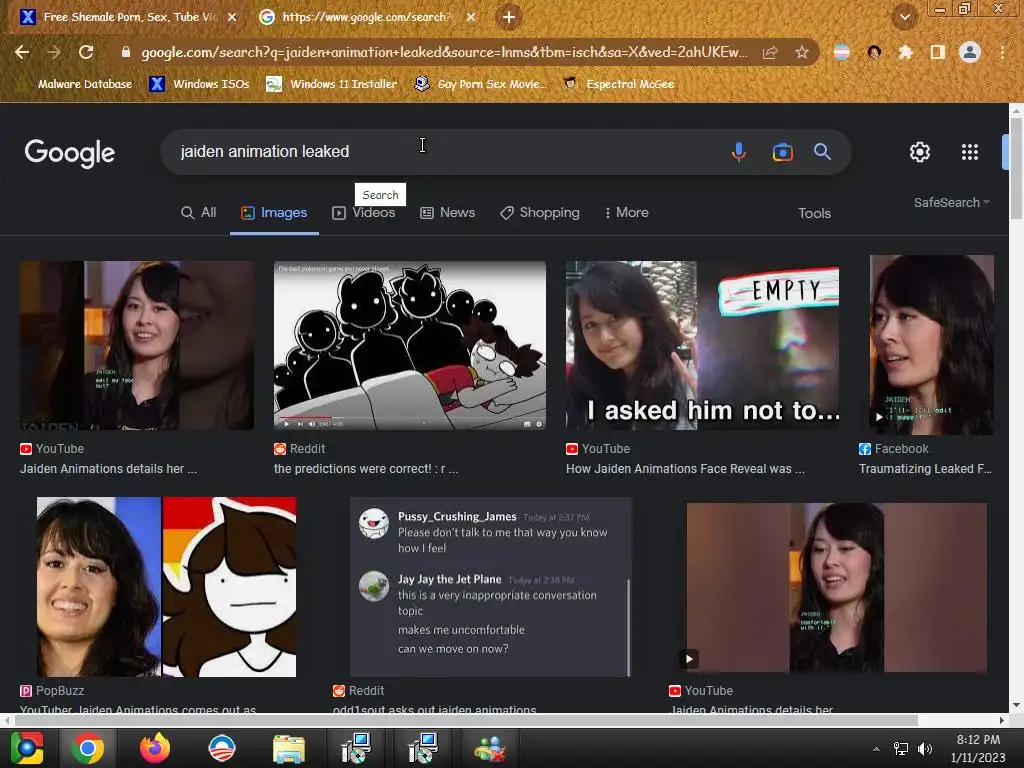Click the volume speaker tray icon
The width and height of the screenshot is (1024, 768).
pyautogui.click(x=925, y=748)
